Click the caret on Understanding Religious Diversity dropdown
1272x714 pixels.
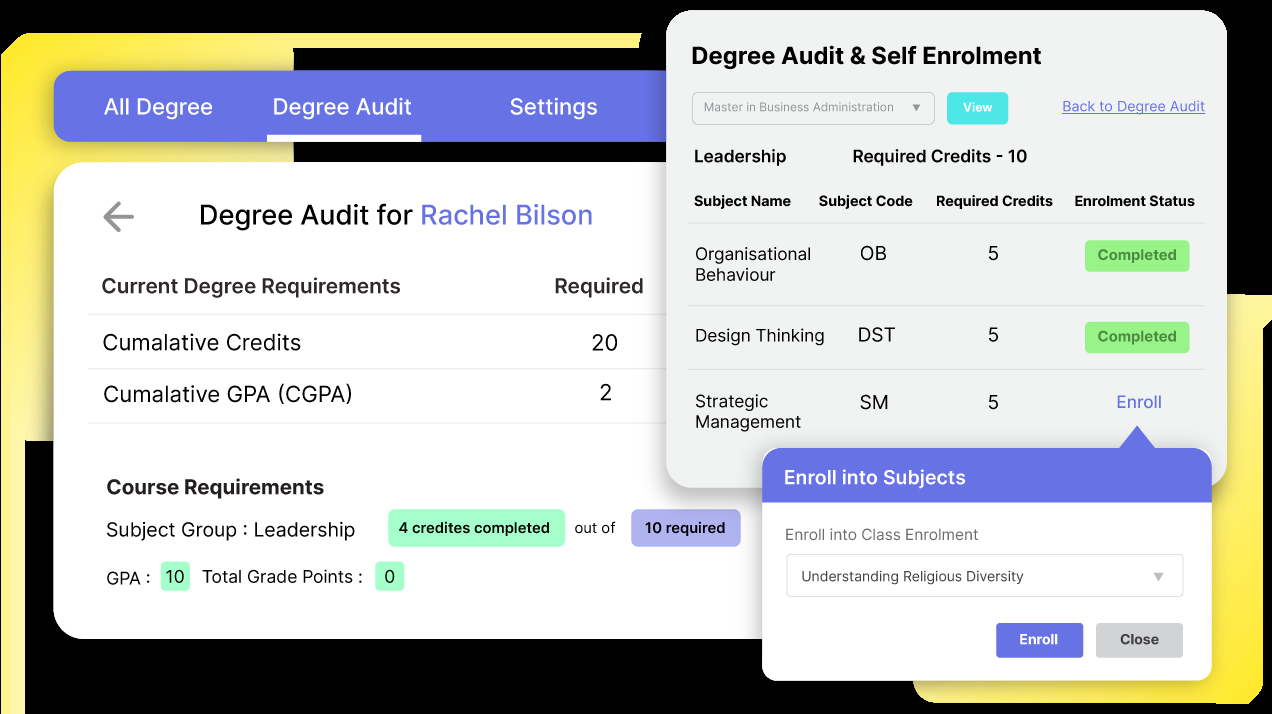1159,575
